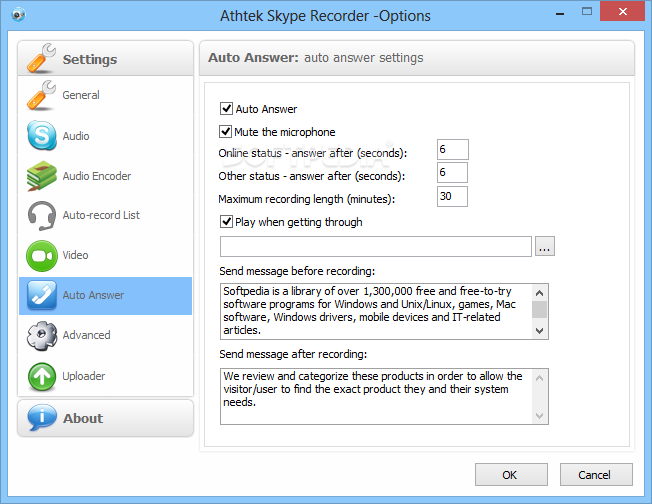Click the Settings header wrench icon

coord(41,58)
